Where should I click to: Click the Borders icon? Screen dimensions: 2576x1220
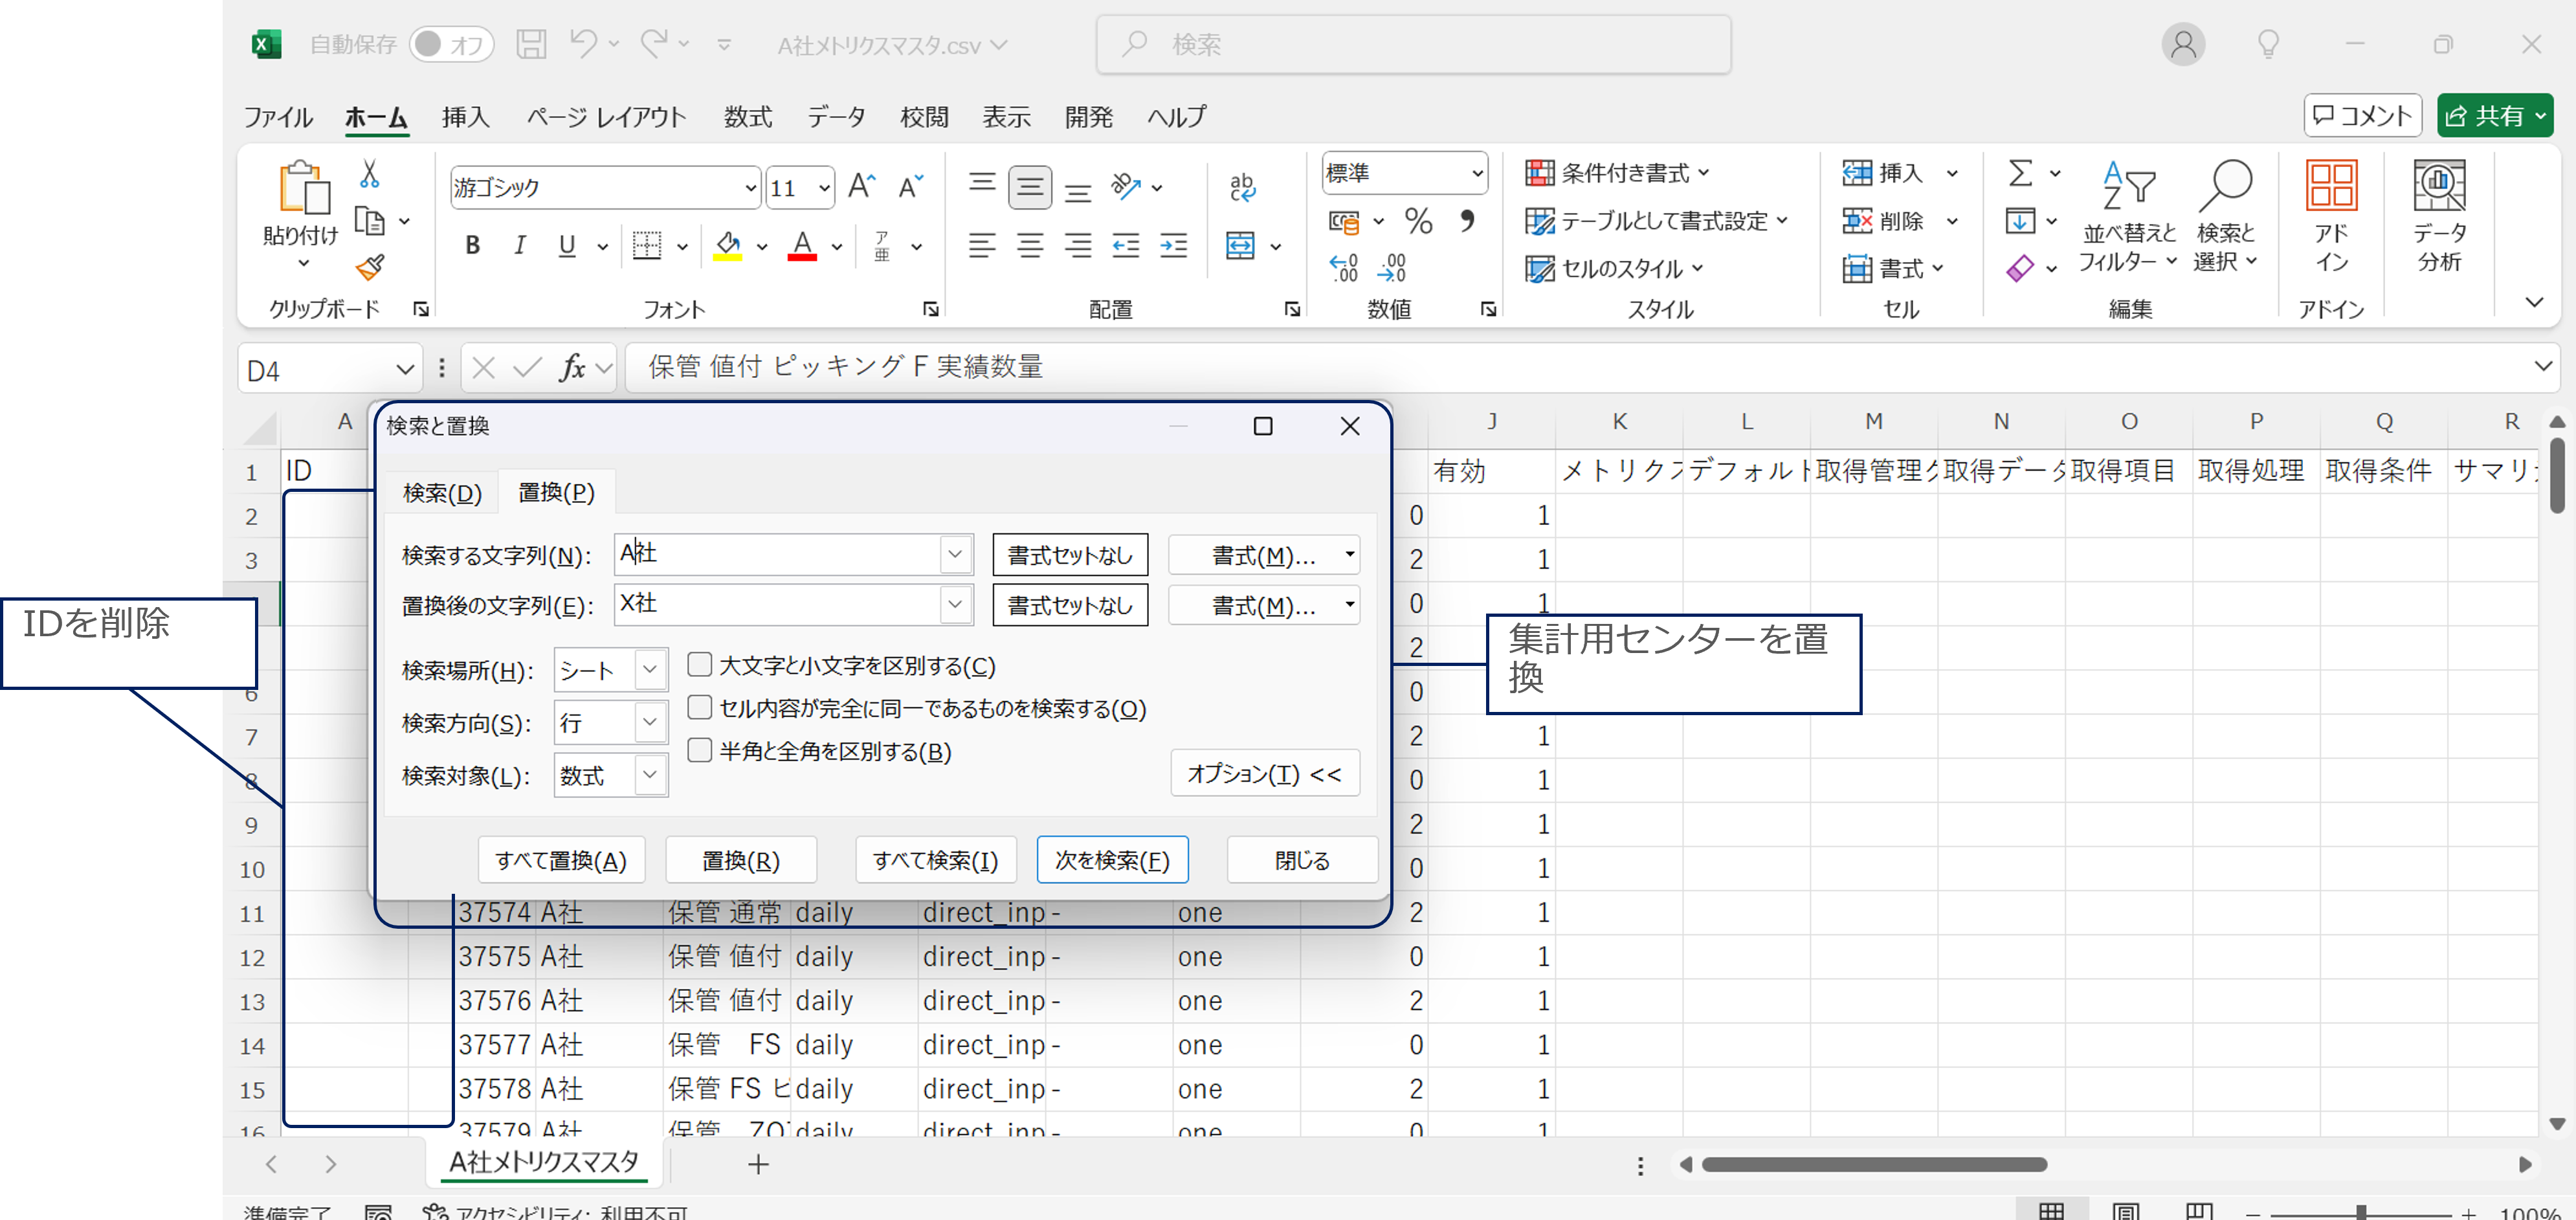(x=647, y=245)
